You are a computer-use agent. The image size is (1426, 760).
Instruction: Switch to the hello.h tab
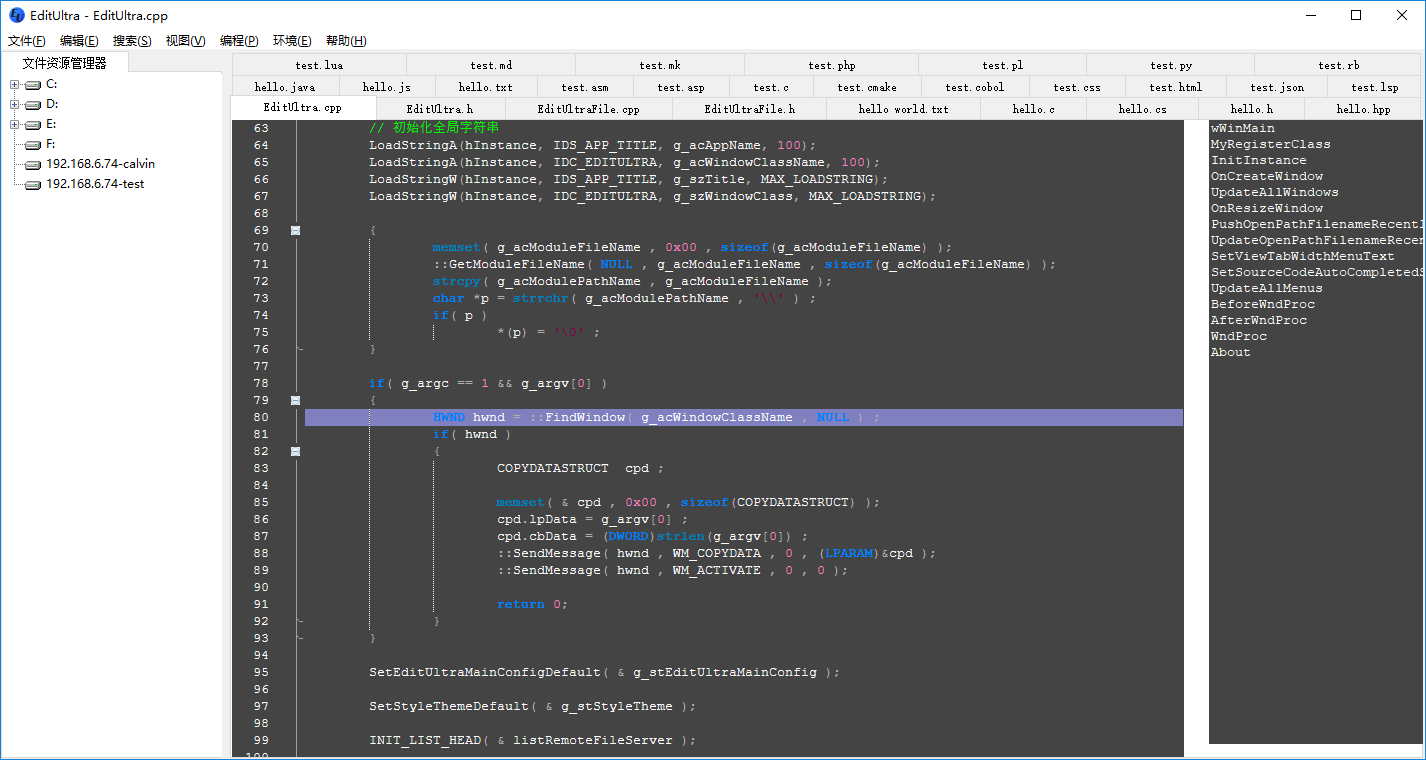[x=1251, y=109]
